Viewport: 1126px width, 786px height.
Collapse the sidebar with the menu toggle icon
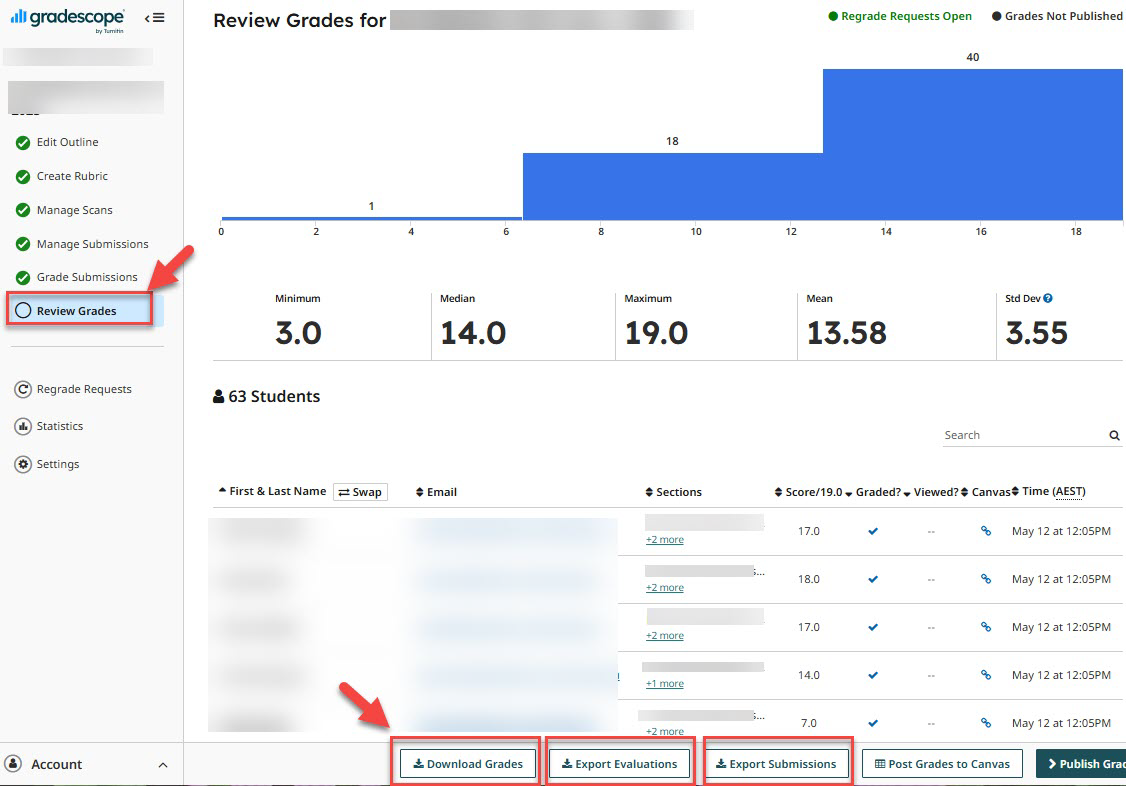[154, 18]
